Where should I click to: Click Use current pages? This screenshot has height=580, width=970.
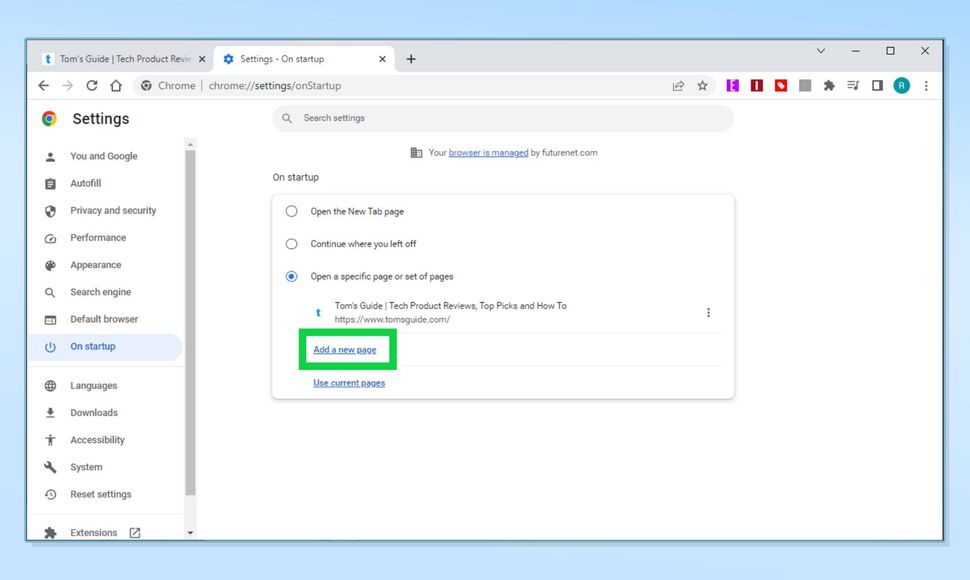pos(348,382)
